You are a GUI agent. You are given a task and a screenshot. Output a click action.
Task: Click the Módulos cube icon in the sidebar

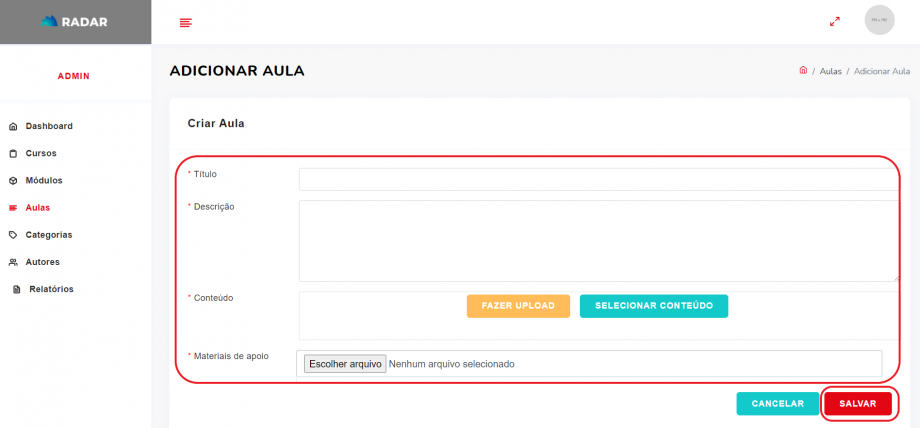tap(13, 181)
